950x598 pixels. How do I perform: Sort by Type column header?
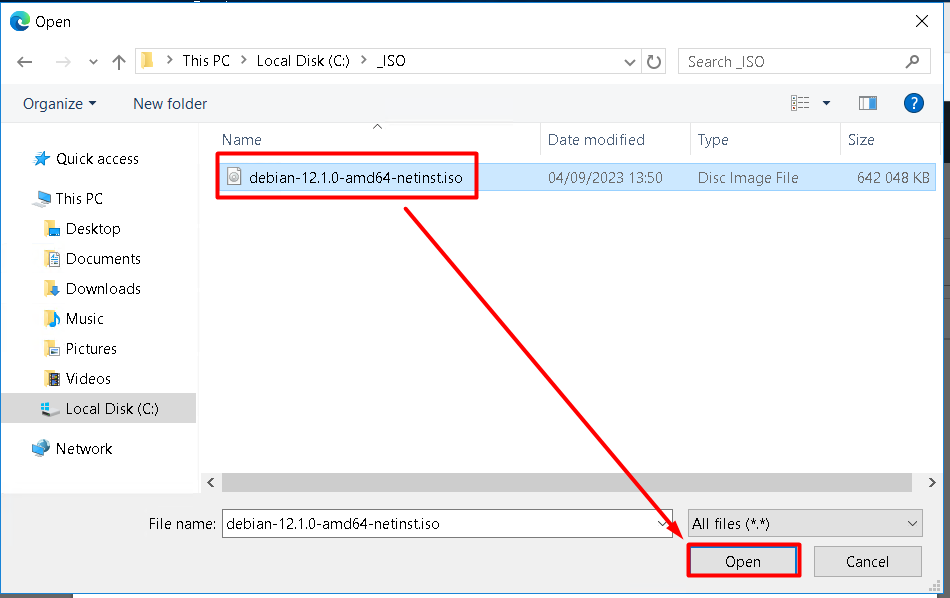(x=713, y=140)
